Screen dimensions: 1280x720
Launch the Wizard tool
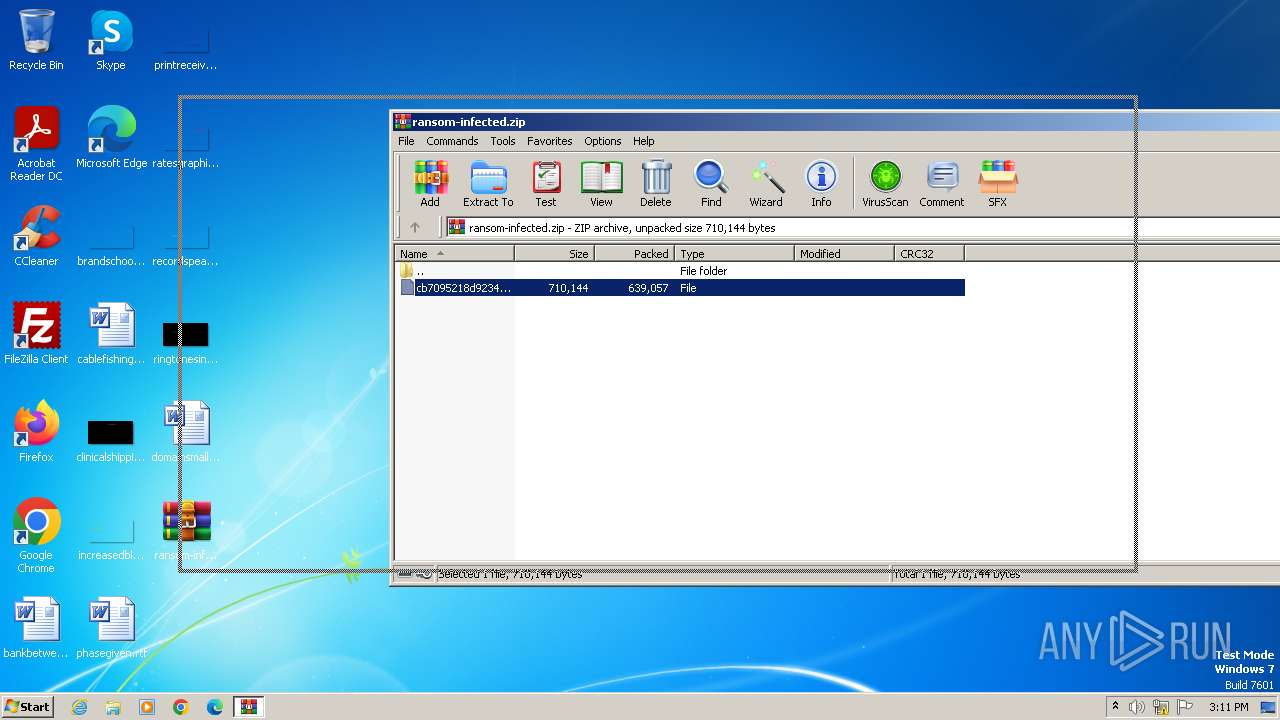766,183
